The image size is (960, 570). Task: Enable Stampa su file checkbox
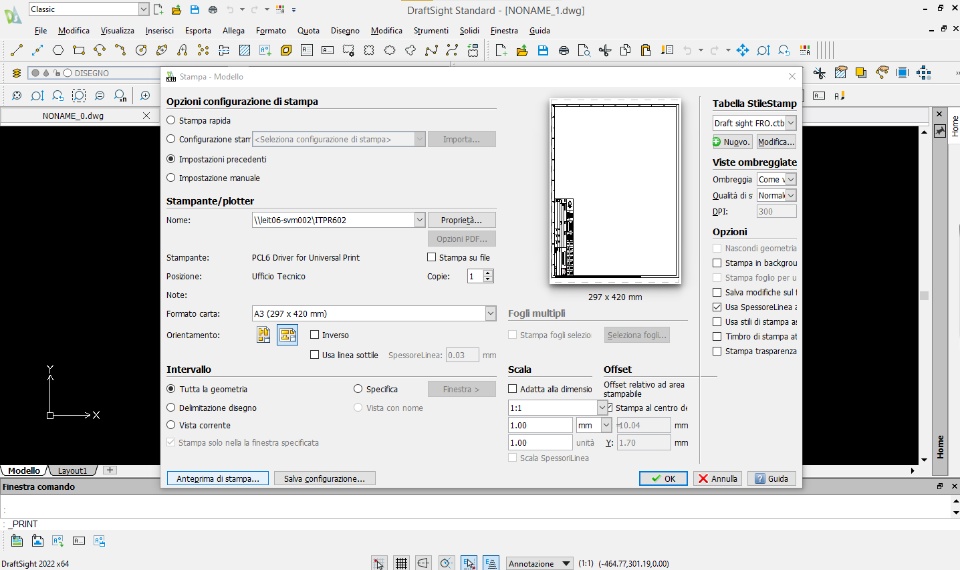point(432,257)
